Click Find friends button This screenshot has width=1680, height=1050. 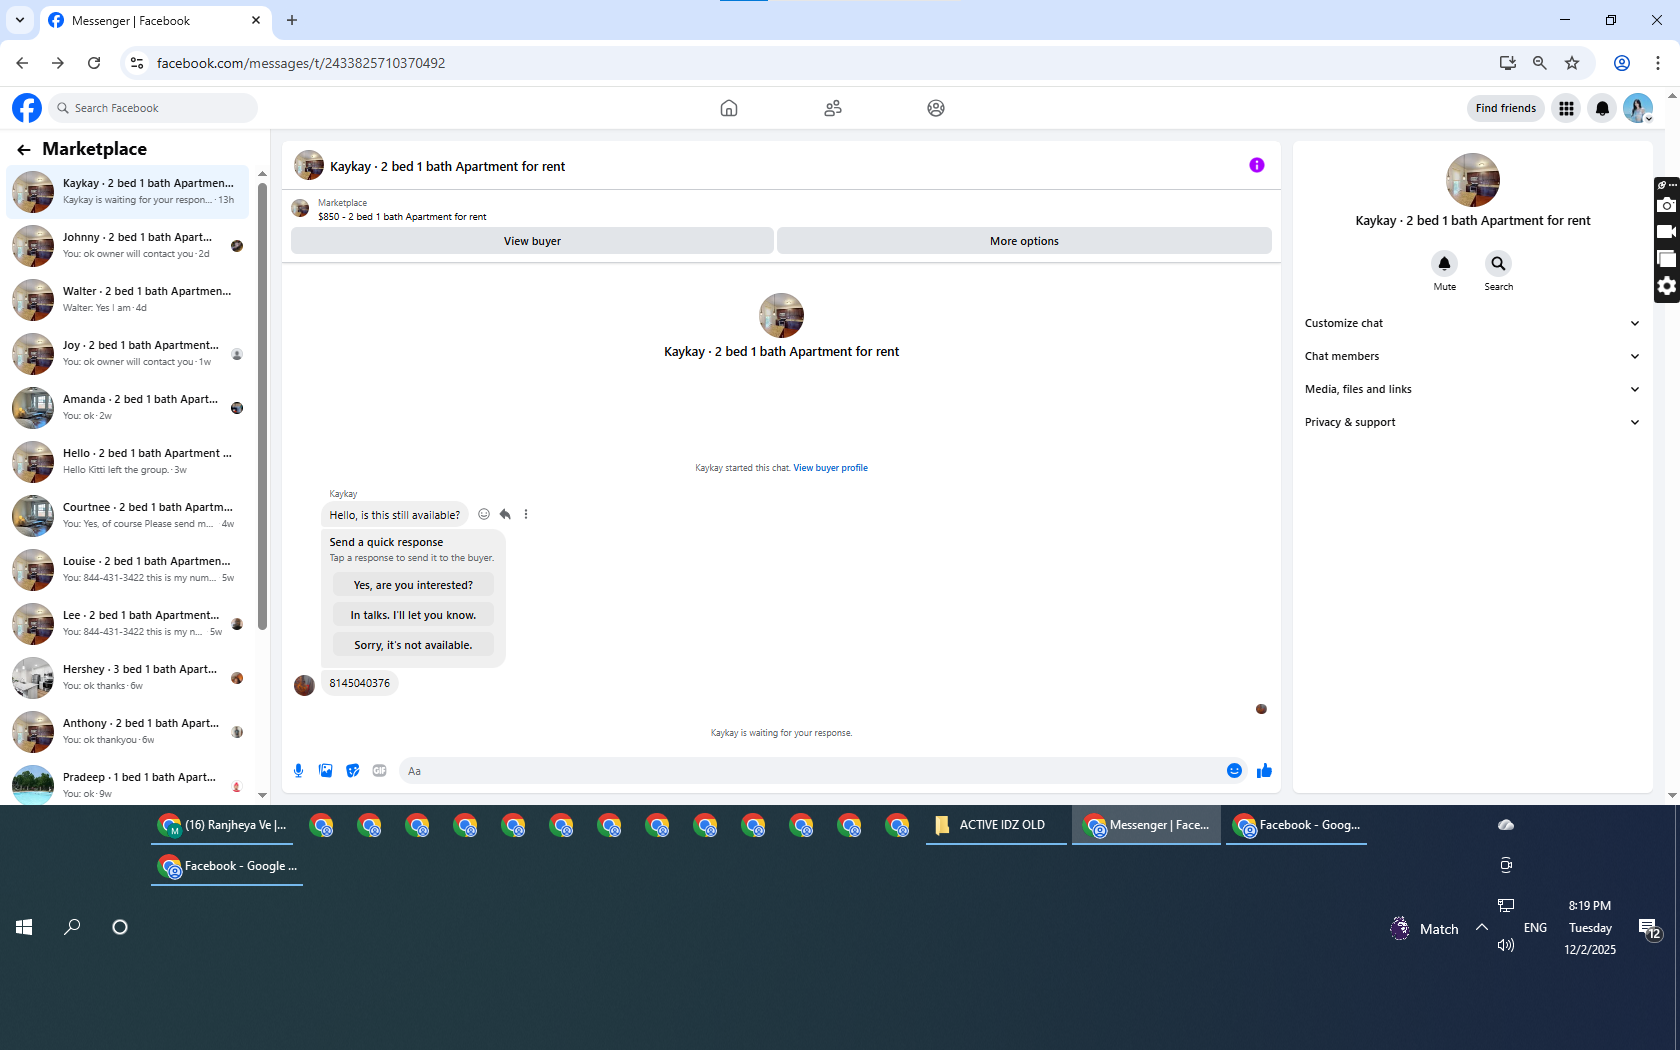(1505, 108)
